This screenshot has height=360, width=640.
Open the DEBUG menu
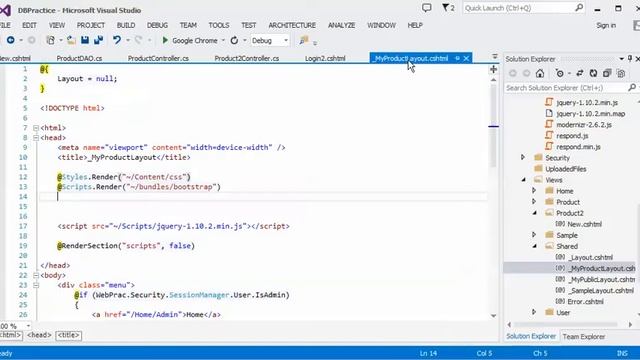click(157, 25)
